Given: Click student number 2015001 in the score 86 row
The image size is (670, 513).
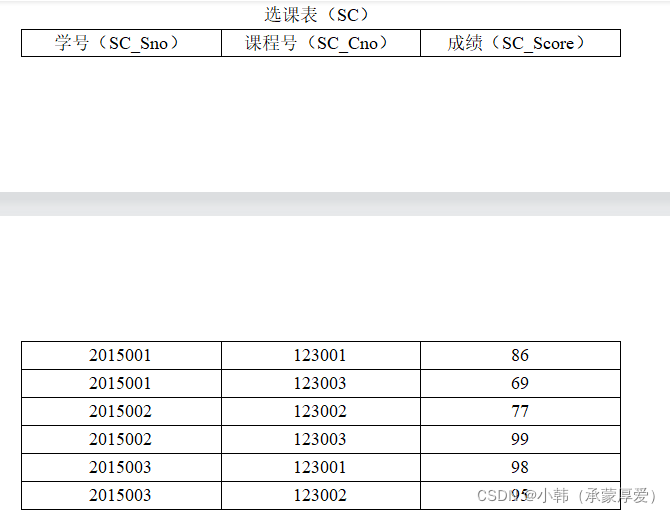Looking at the screenshot, I should pyautogui.click(x=120, y=355).
